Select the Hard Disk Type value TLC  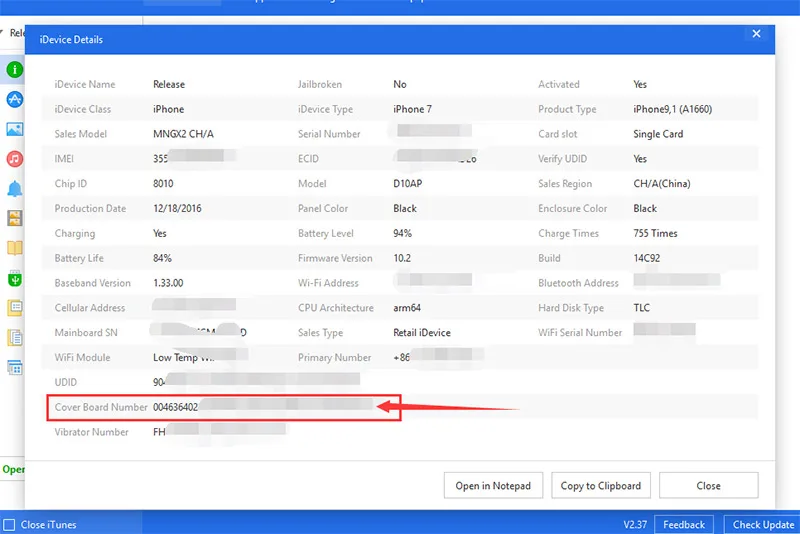(x=641, y=308)
